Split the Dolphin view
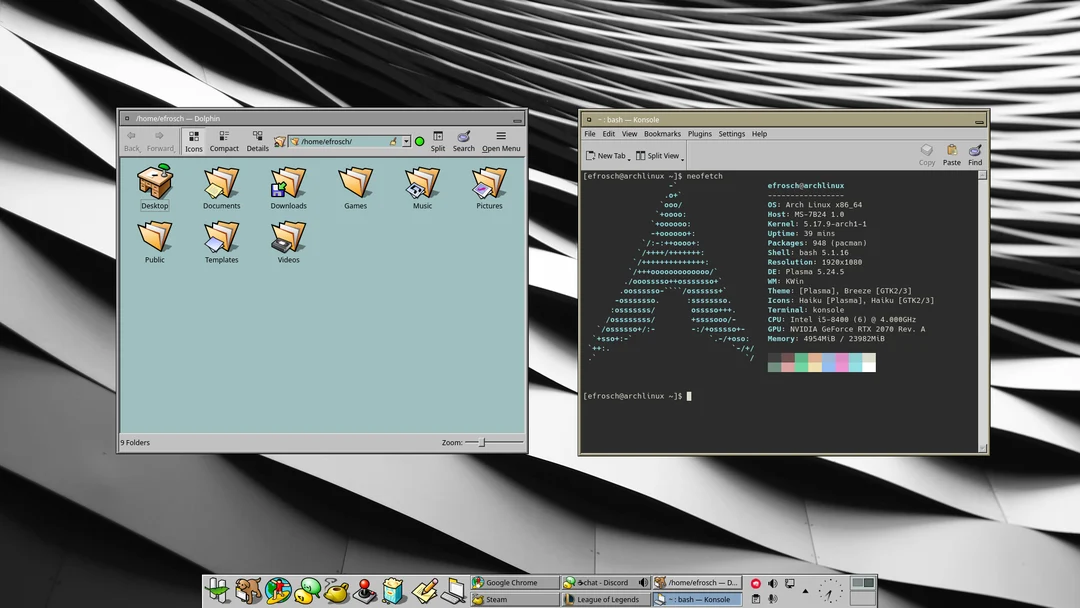 coord(438,141)
